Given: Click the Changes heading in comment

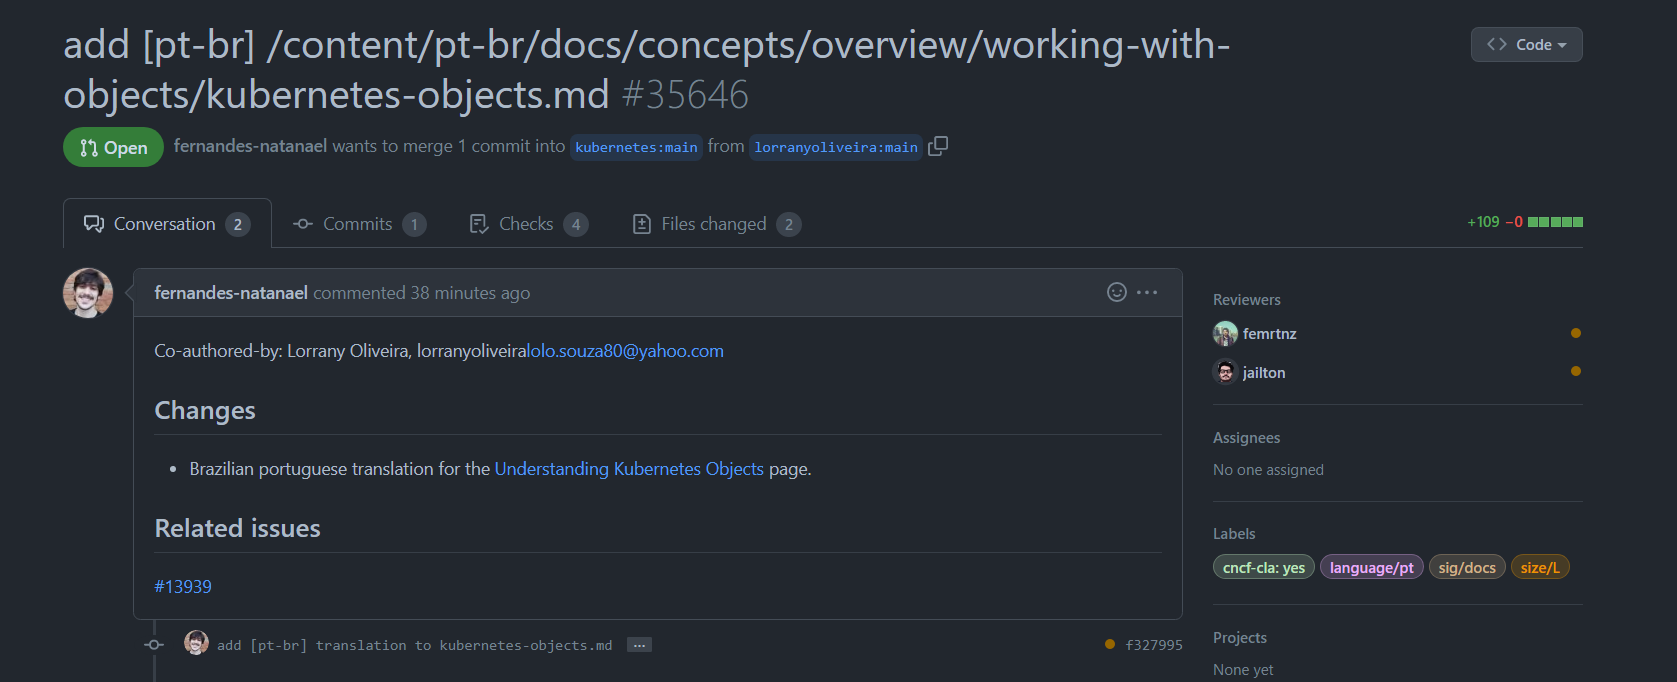Looking at the screenshot, I should click(x=205, y=411).
